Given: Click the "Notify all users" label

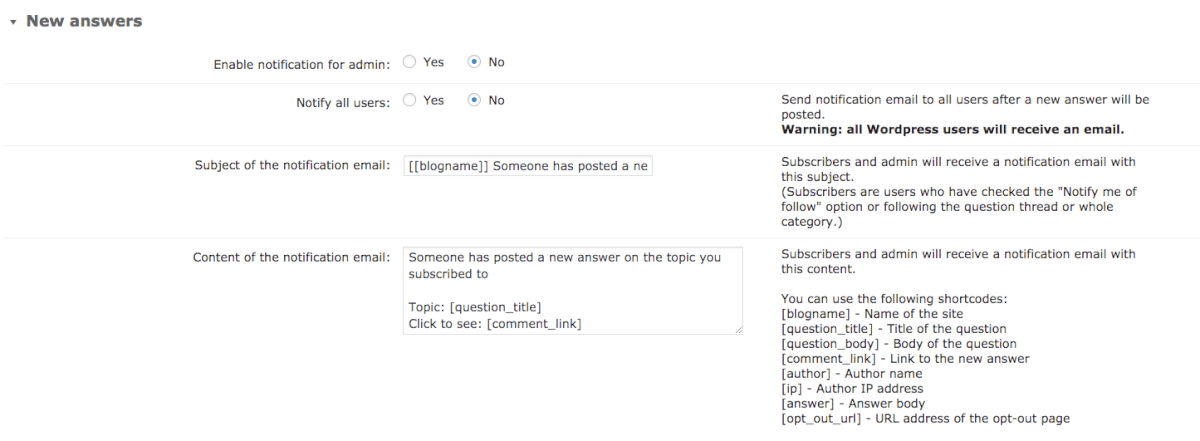Looking at the screenshot, I should click(343, 102).
